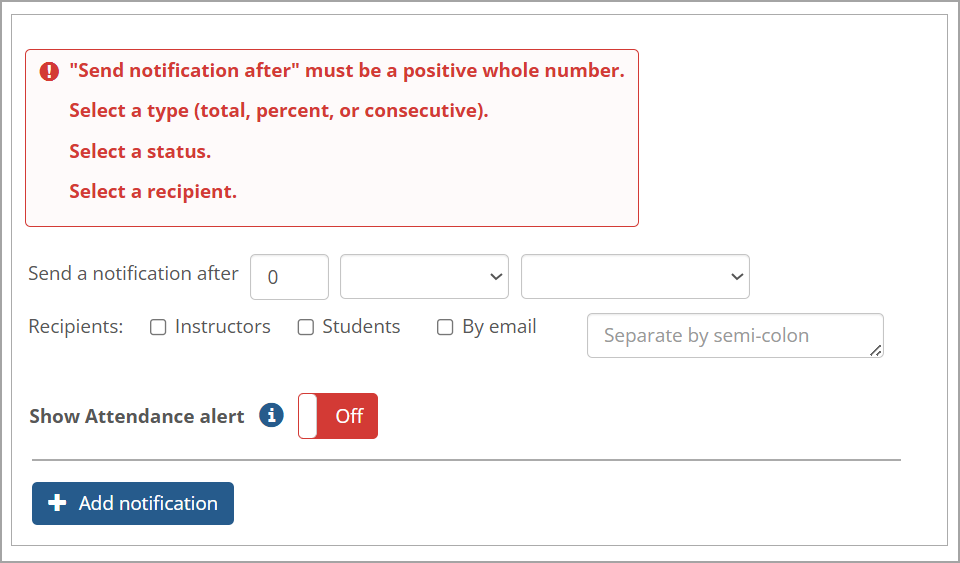The width and height of the screenshot is (960, 563).
Task: Enable the Students recipient checkbox
Action: coord(306,327)
